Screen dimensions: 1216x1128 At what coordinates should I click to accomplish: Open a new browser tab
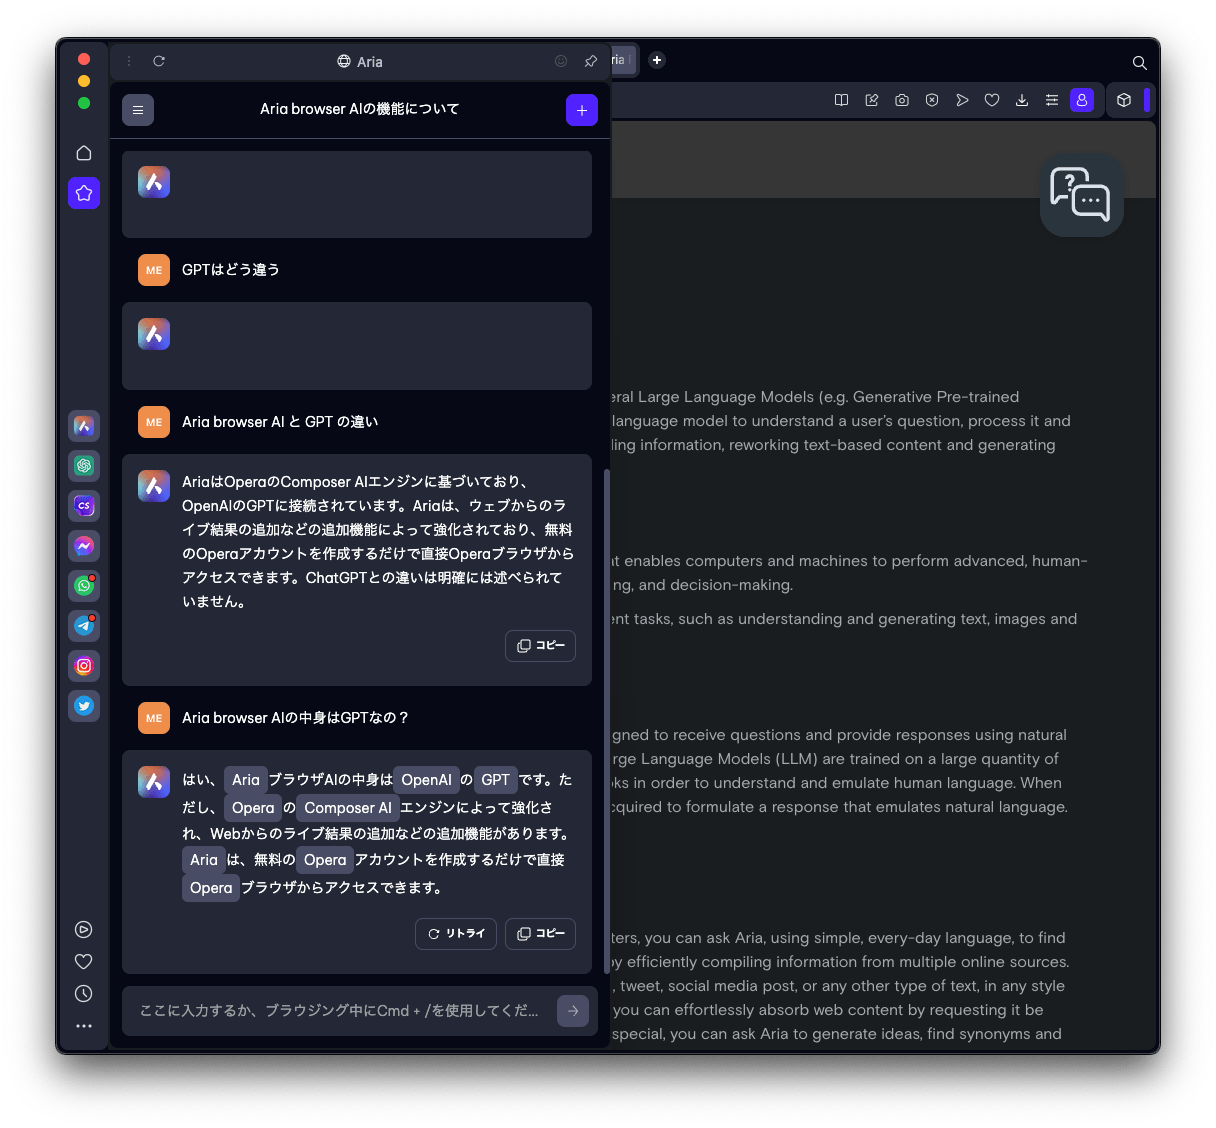(x=657, y=60)
